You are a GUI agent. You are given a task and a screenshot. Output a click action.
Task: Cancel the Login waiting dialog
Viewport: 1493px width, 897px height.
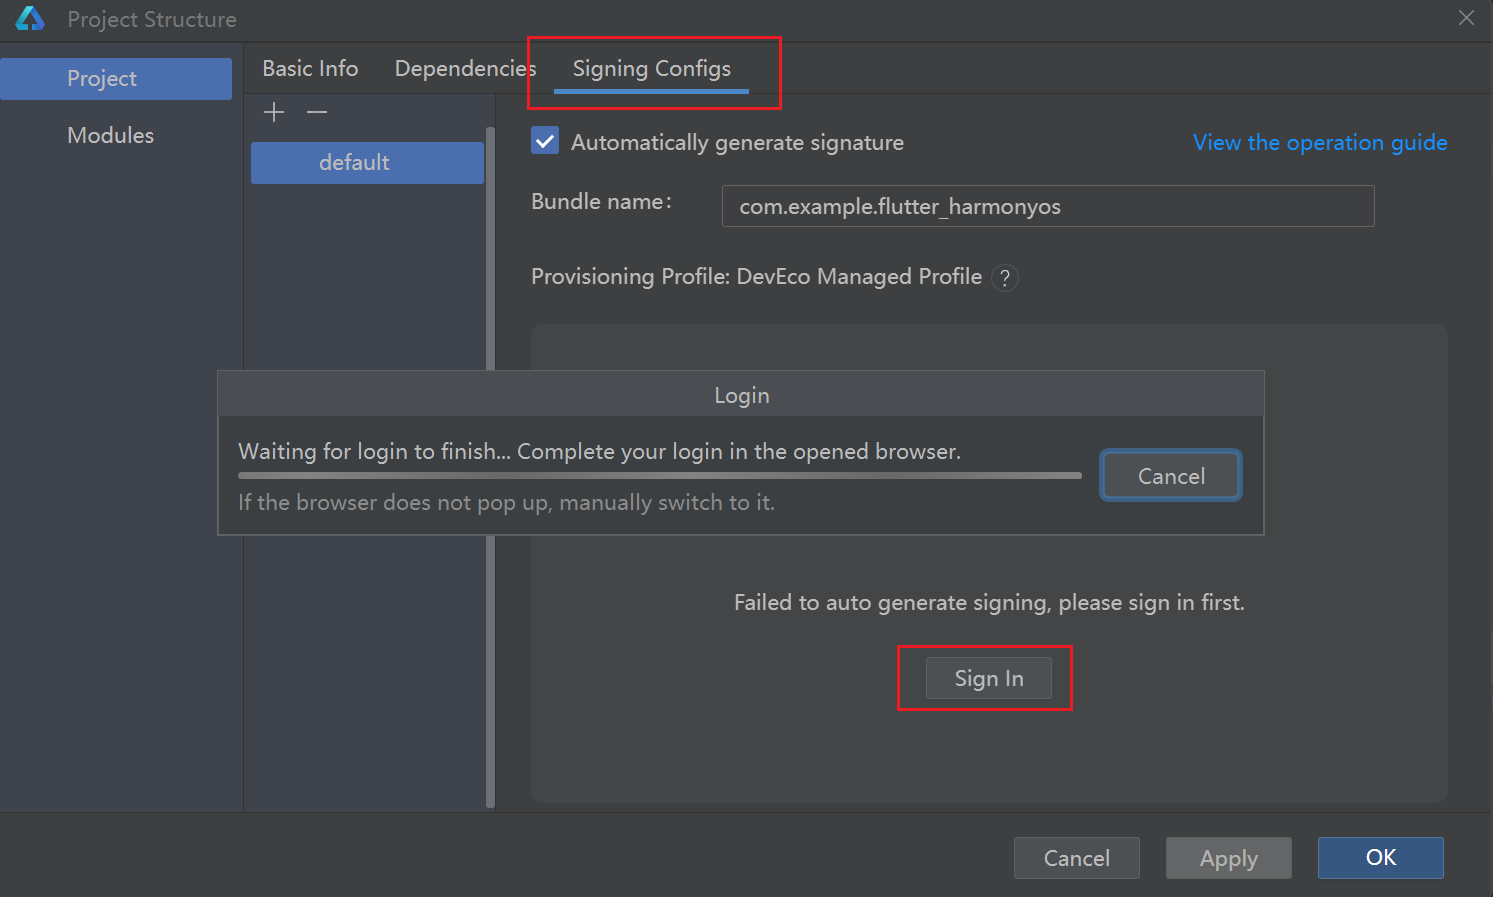1170,476
